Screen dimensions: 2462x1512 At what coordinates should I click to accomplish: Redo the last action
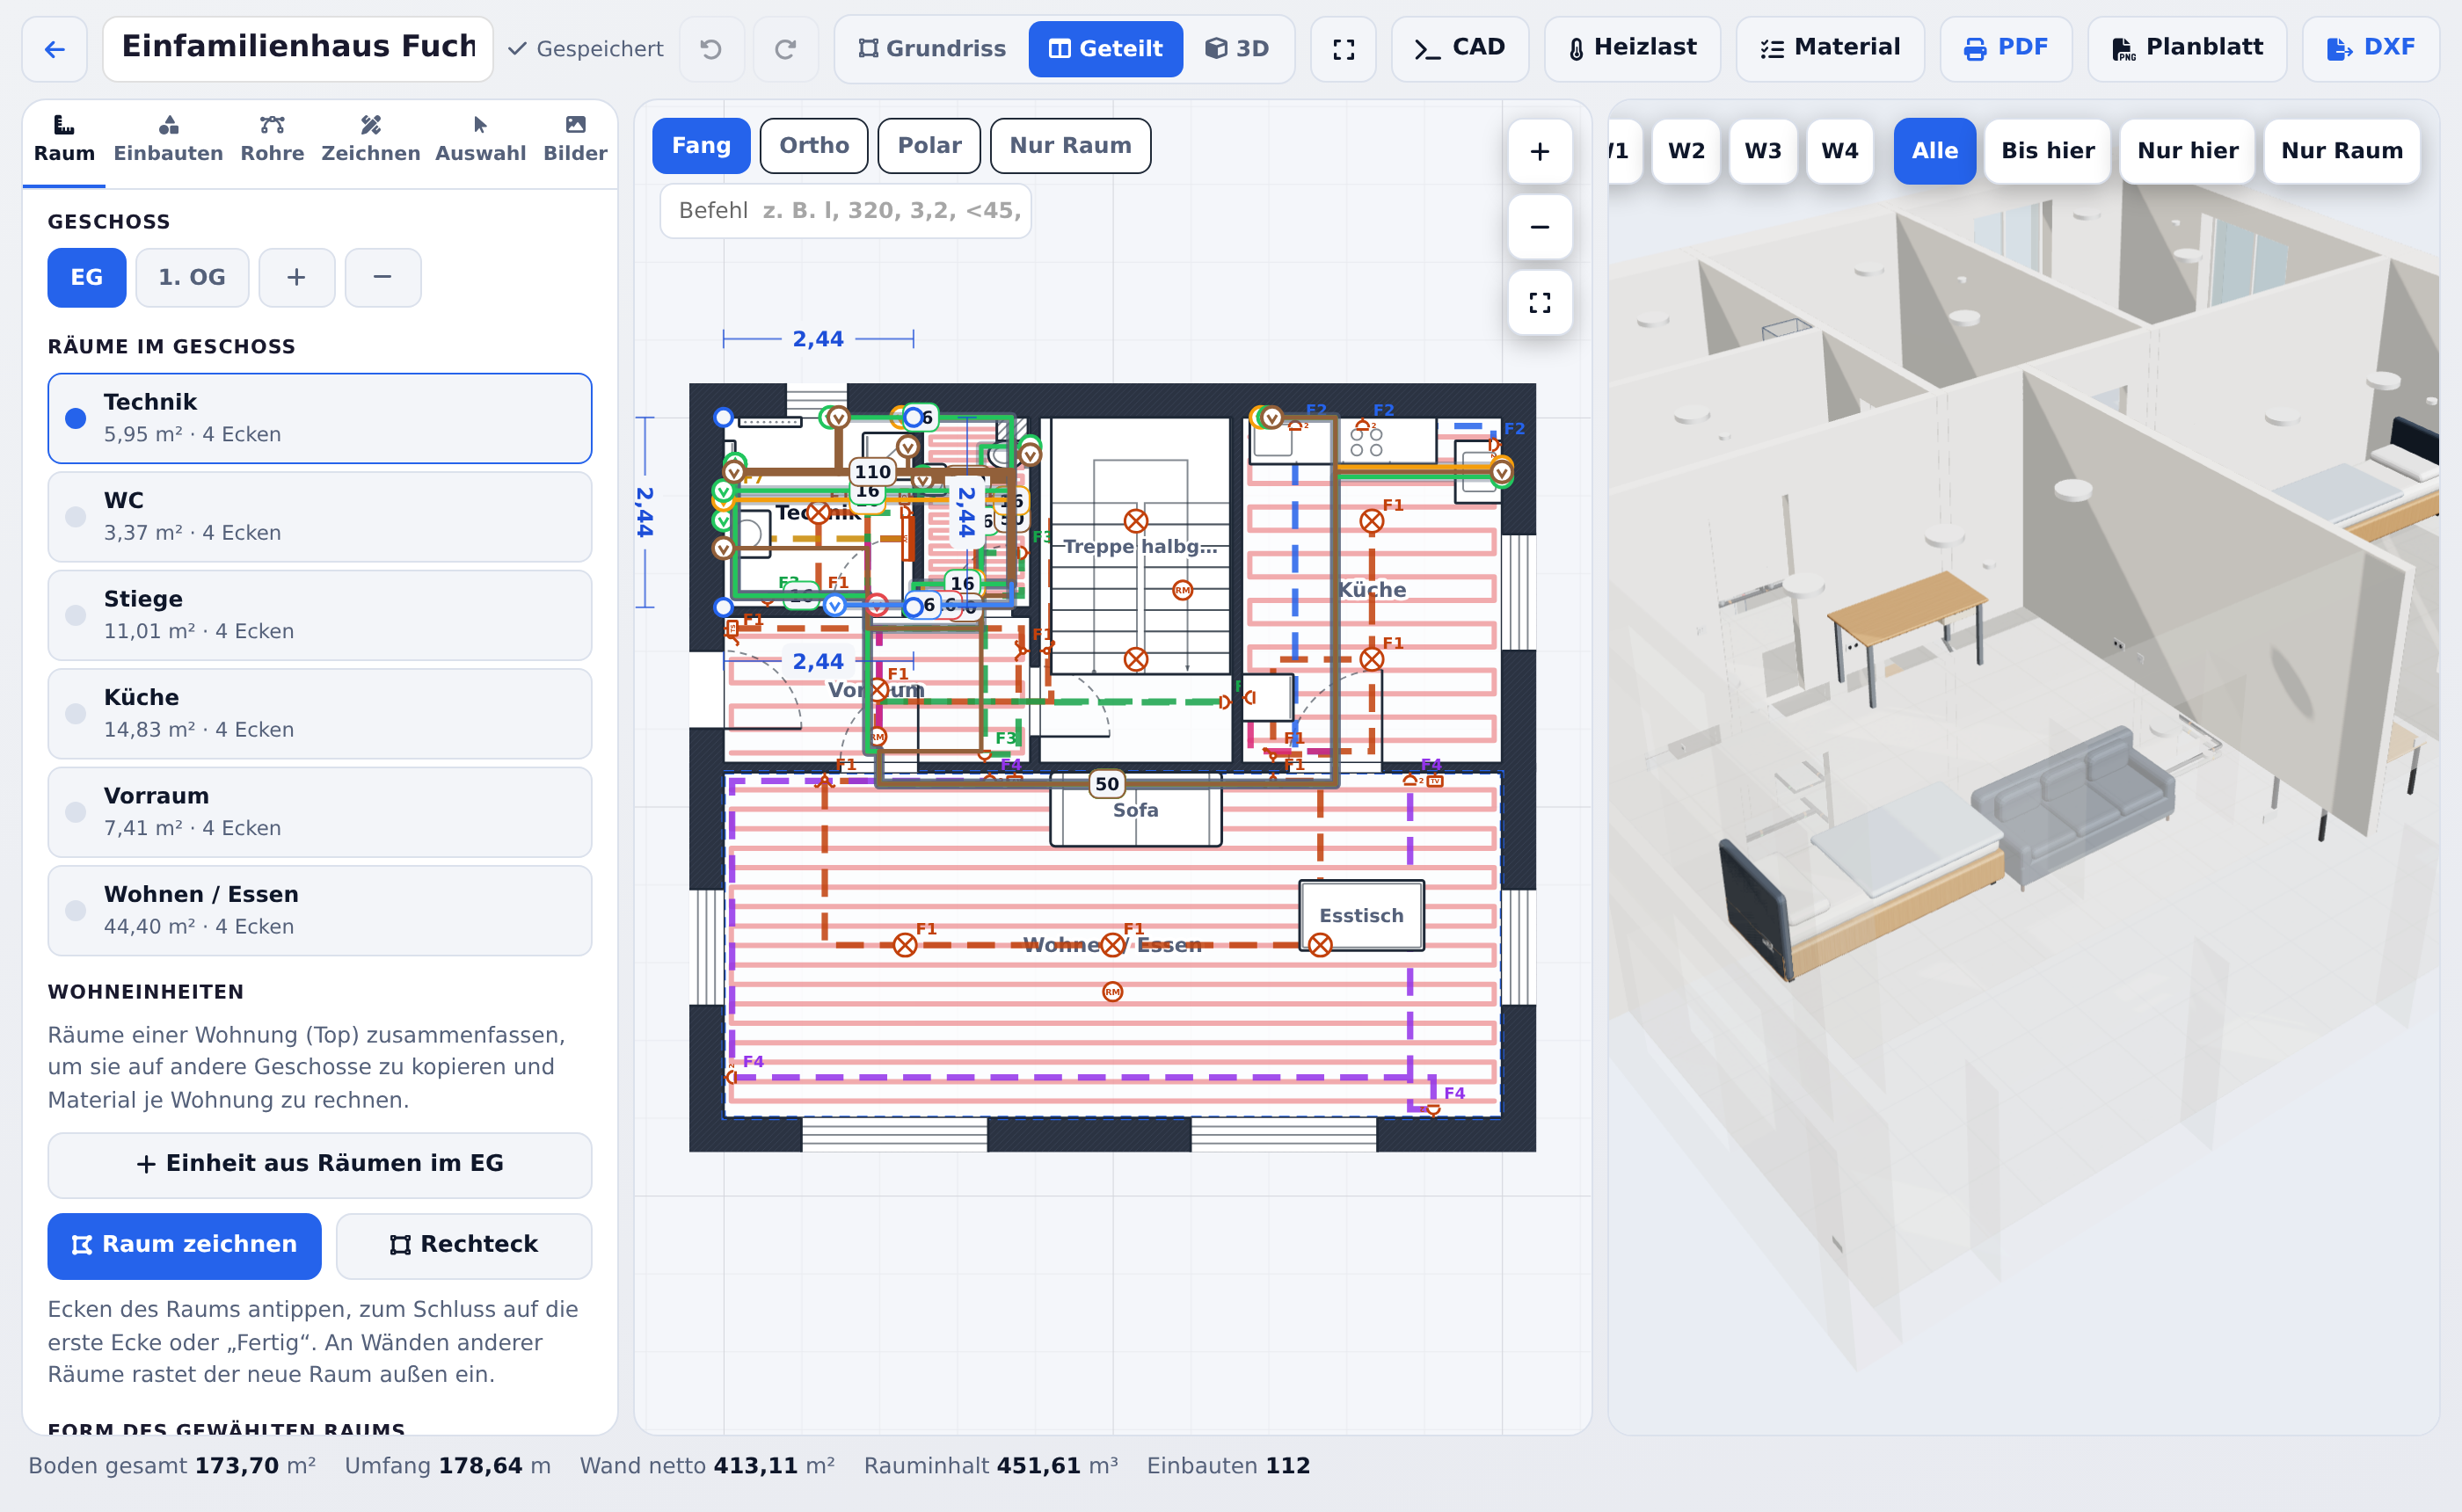(786, 48)
